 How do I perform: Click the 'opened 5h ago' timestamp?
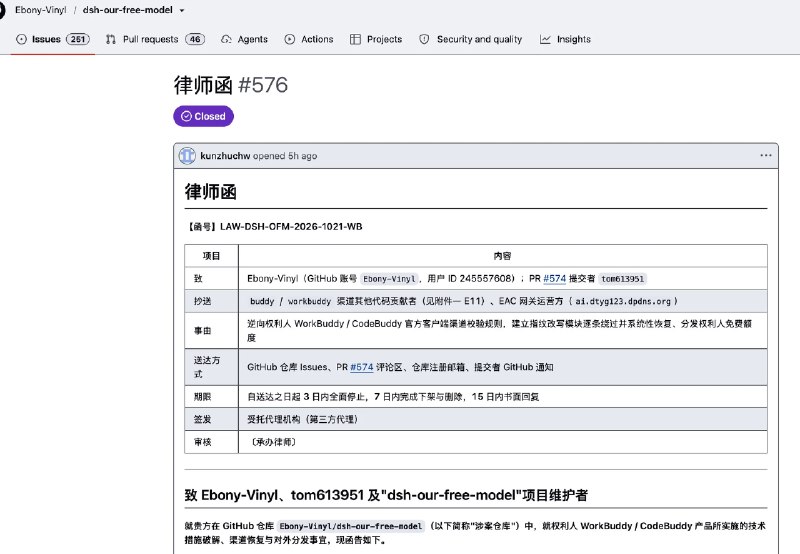point(285,156)
